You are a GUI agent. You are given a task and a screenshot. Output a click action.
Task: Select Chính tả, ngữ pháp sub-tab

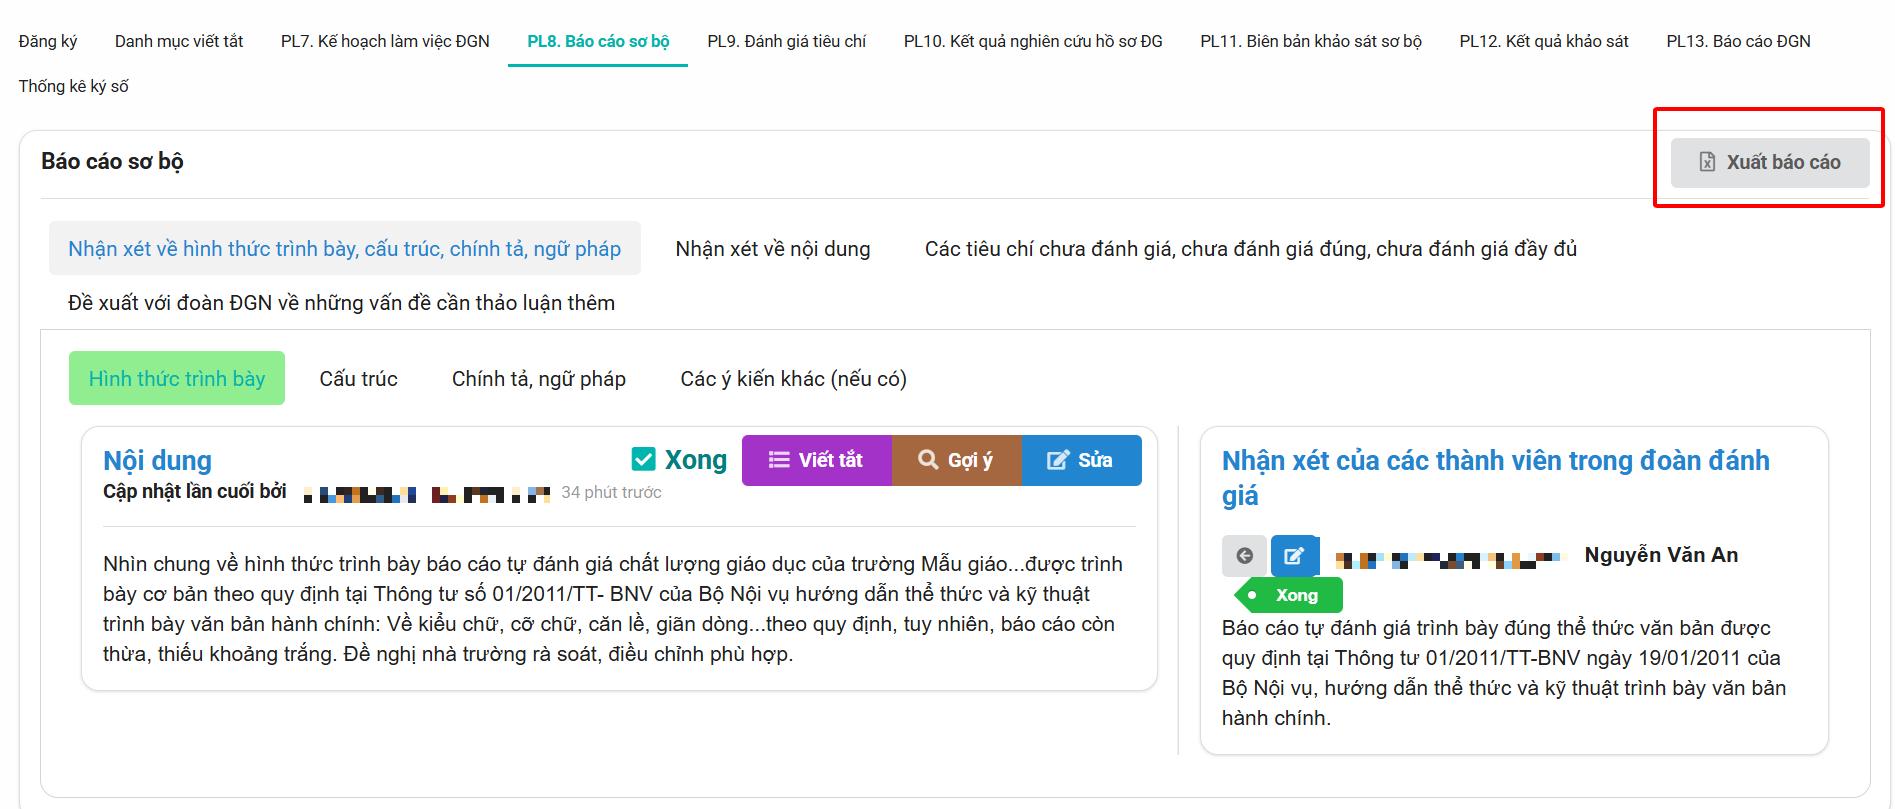[x=538, y=379]
